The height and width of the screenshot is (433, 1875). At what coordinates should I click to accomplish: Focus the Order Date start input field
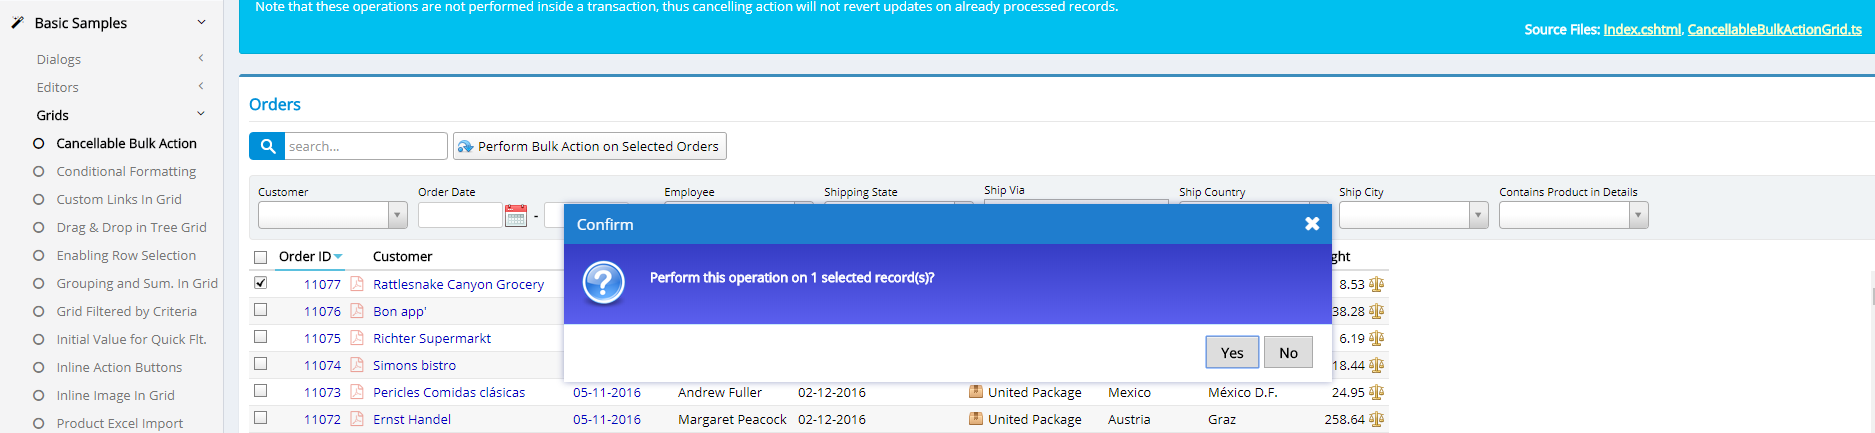[460, 215]
